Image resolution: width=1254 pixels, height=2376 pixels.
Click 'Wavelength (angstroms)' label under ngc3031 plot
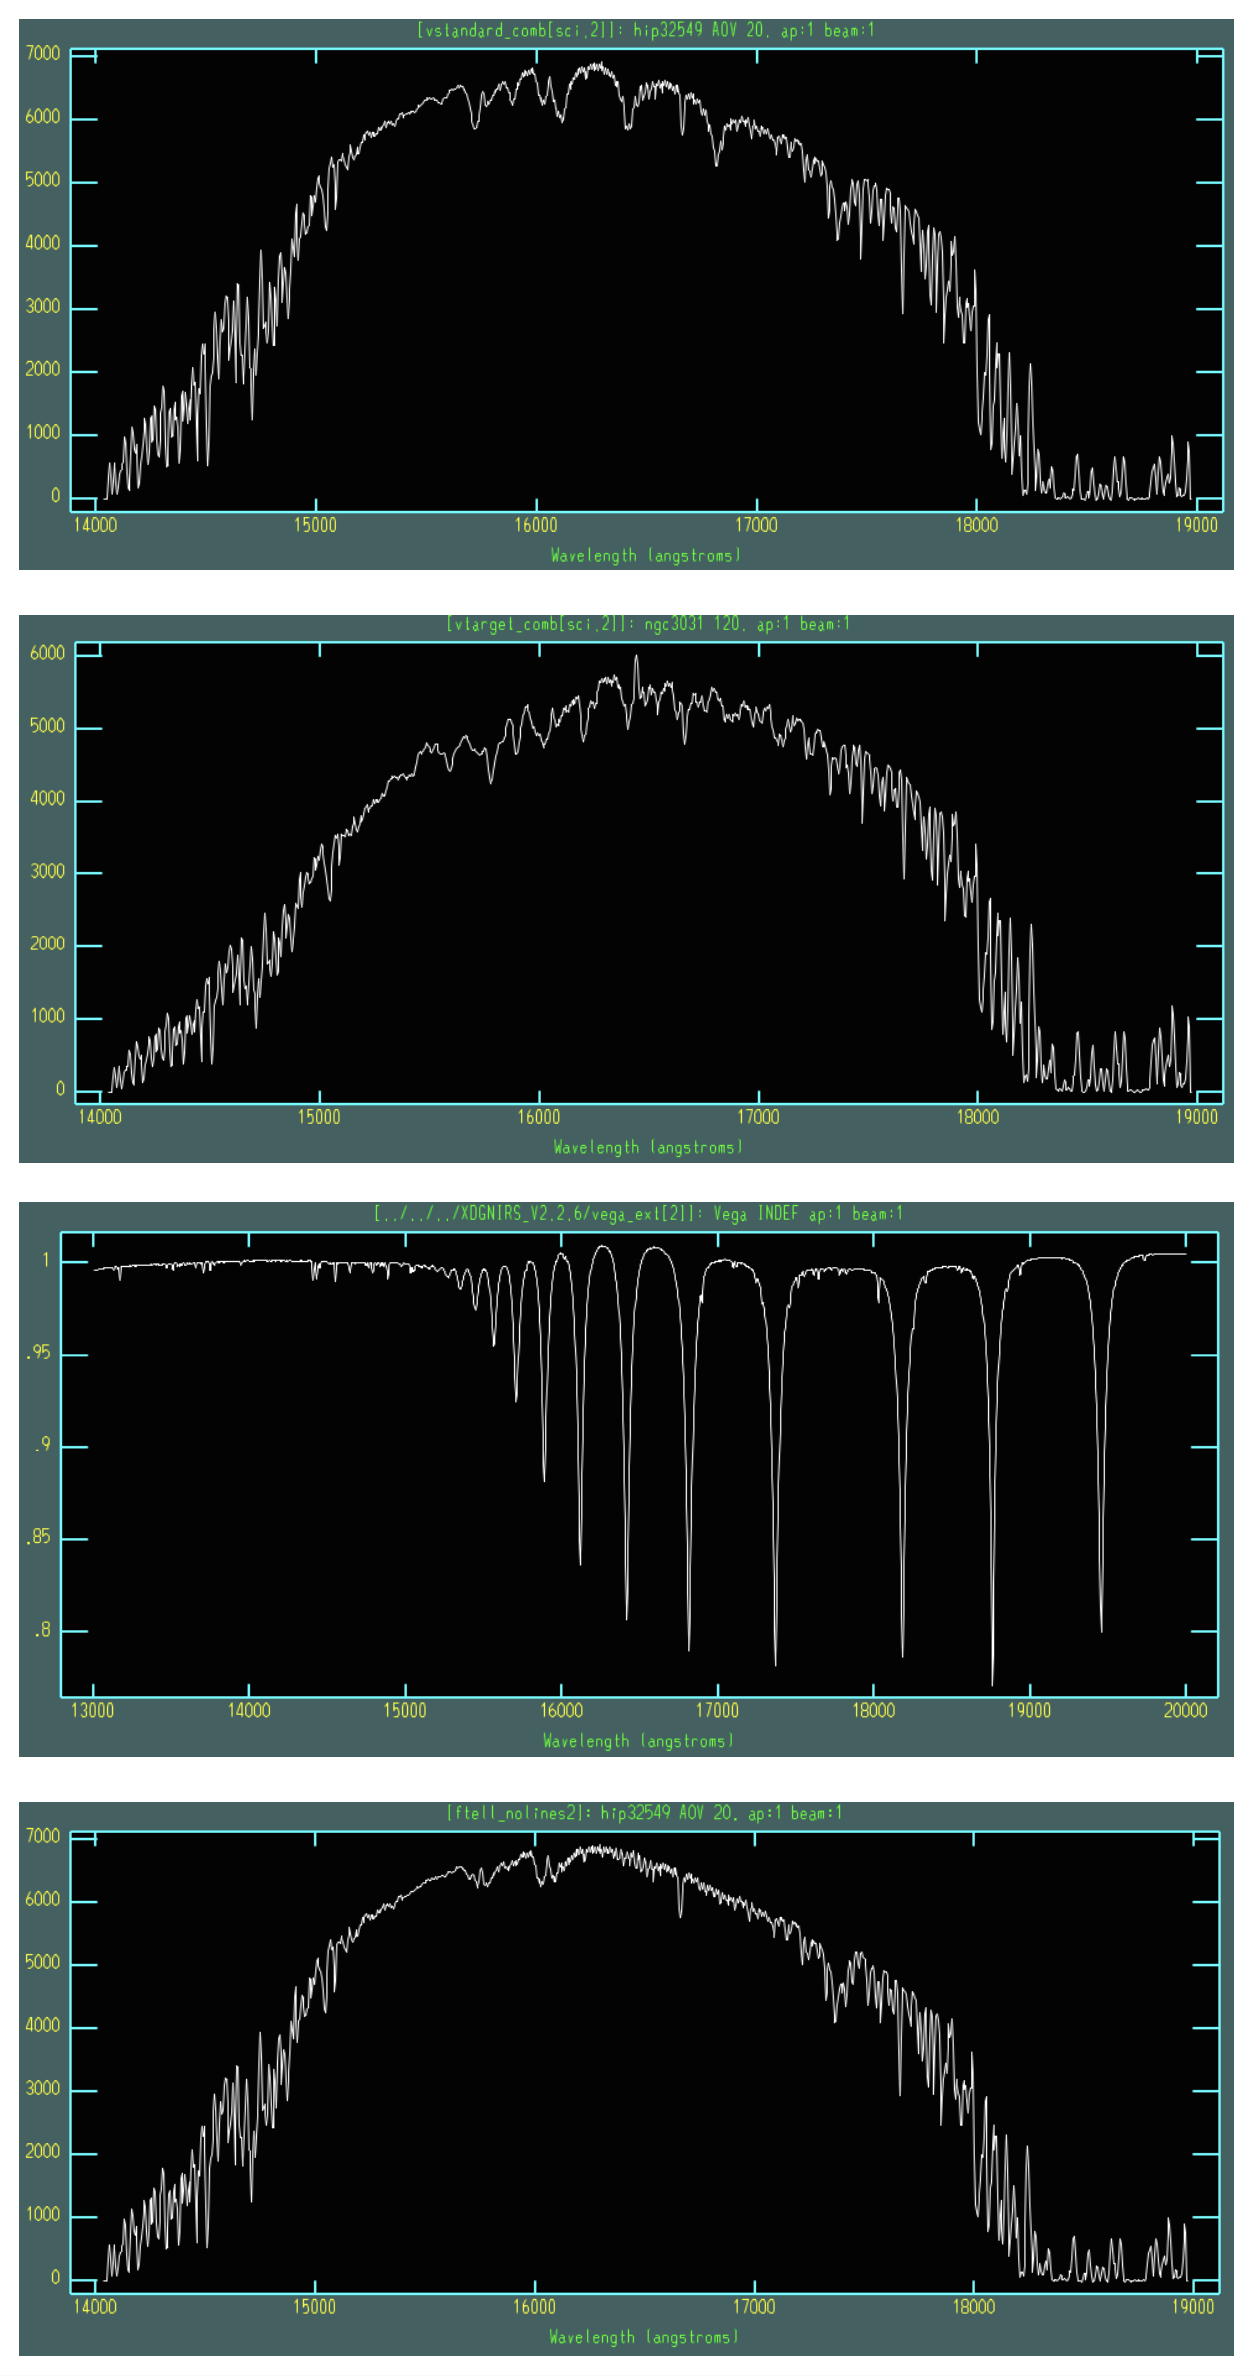[x=648, y=1147]
